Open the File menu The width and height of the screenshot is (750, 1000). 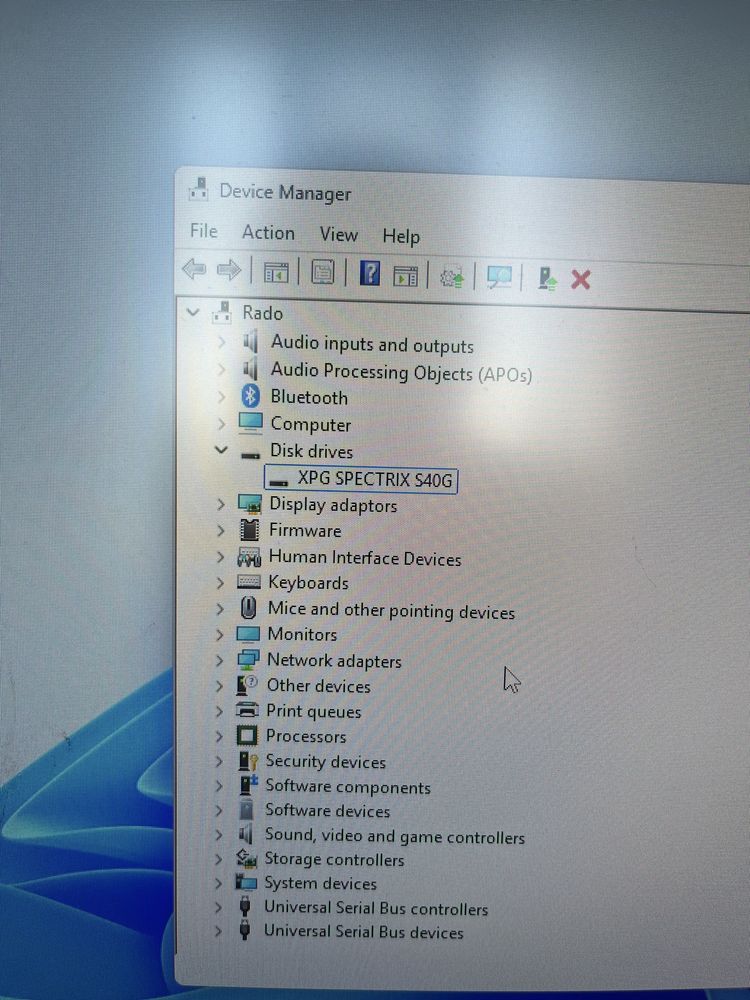point(203,231)
